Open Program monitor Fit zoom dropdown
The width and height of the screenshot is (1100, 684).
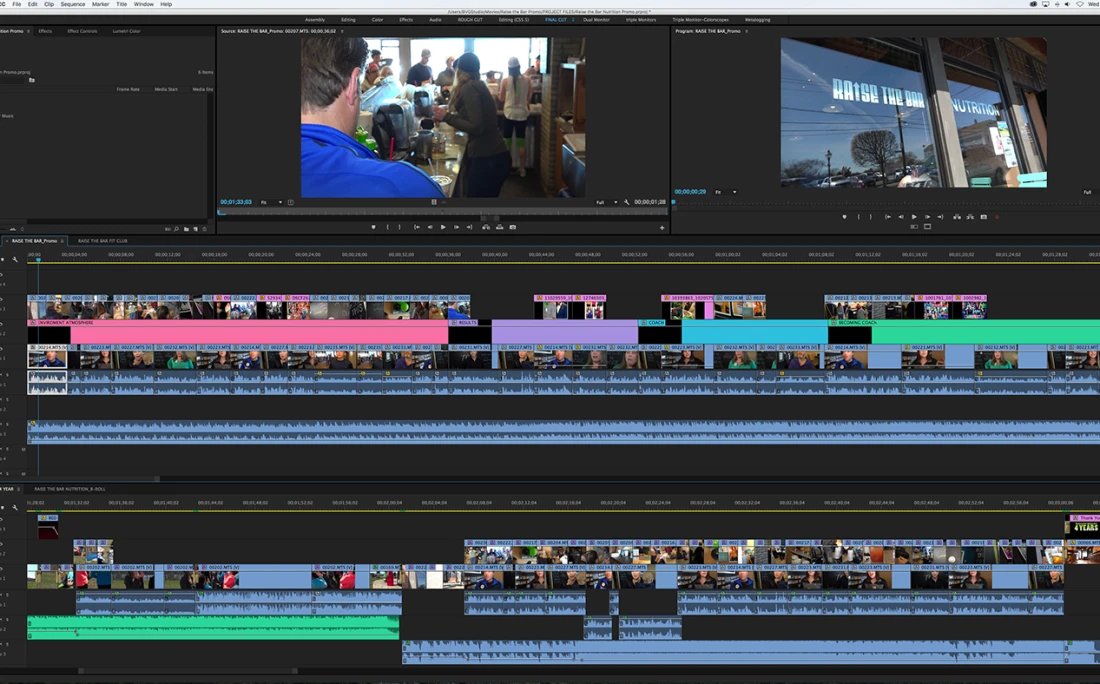[x=725, y=192]
